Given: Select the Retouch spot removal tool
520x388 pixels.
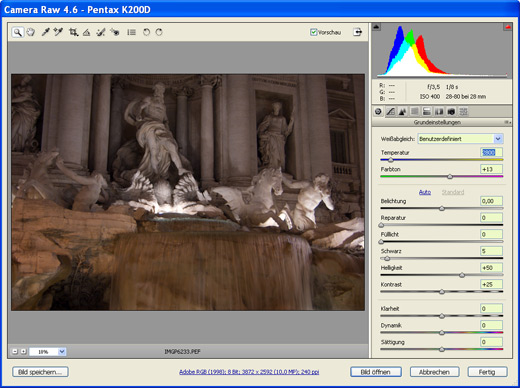Looking at the screenshot, I should point(101,32).
